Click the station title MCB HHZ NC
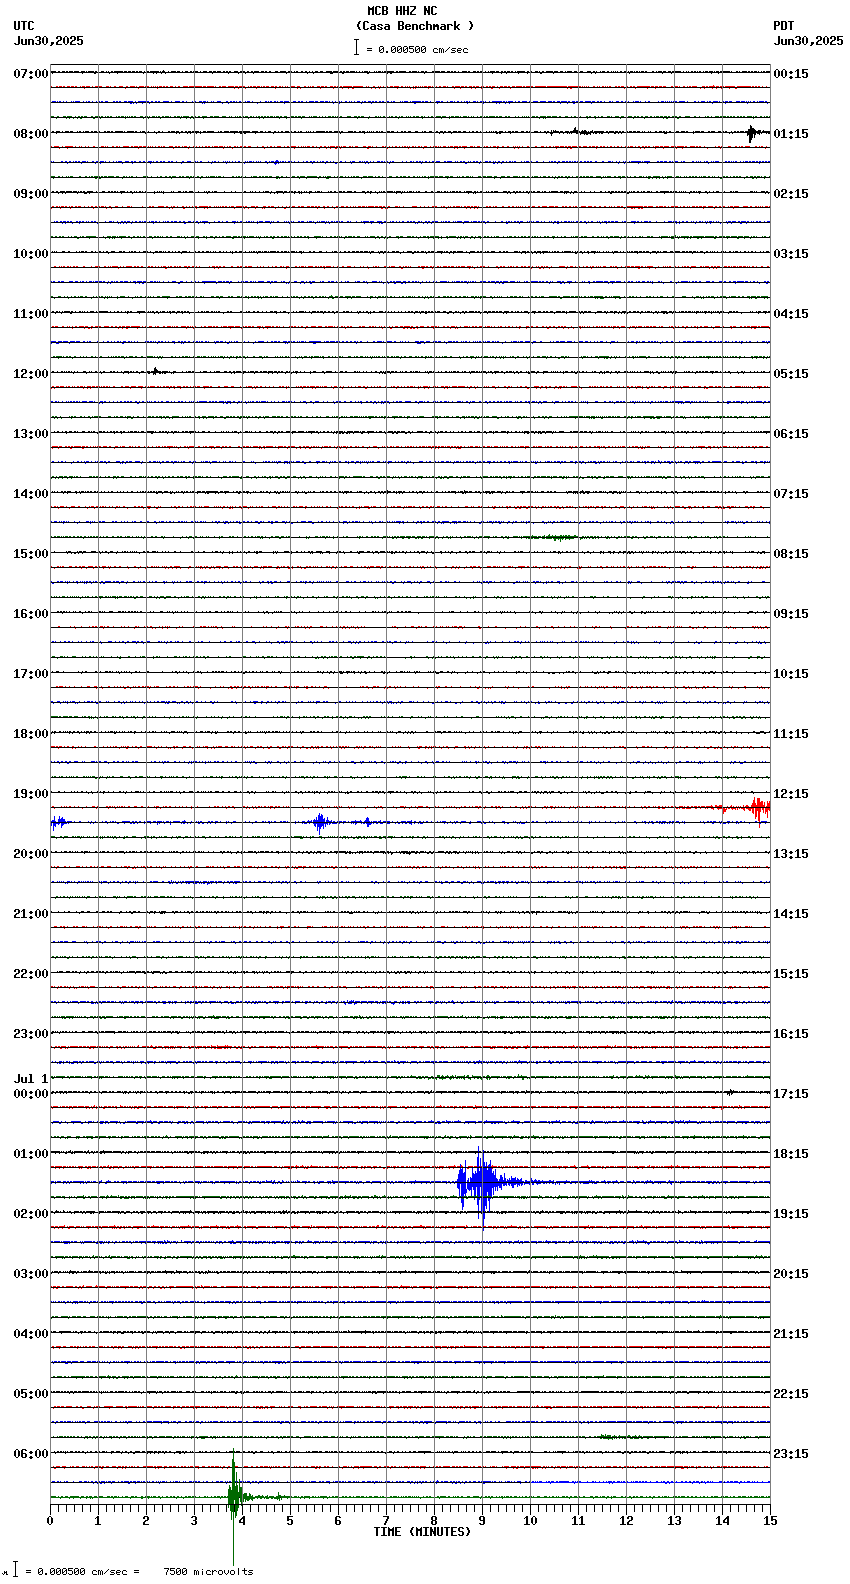 (x=402, y=11)
